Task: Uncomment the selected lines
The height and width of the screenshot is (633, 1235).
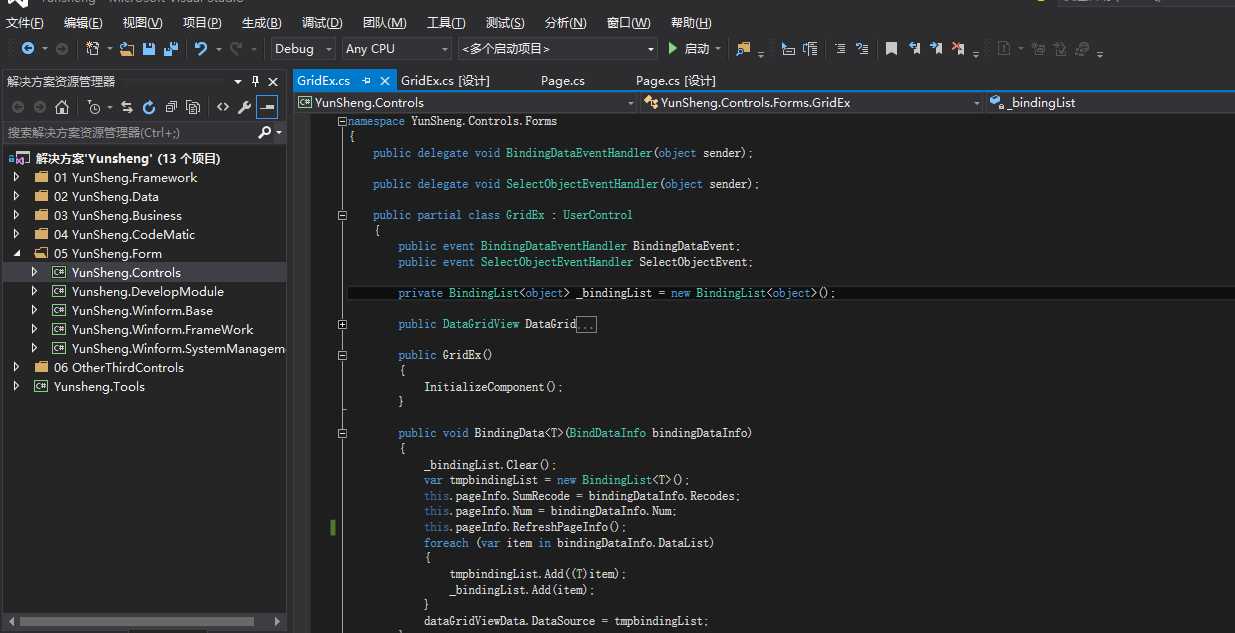Action: coord(862,48)
